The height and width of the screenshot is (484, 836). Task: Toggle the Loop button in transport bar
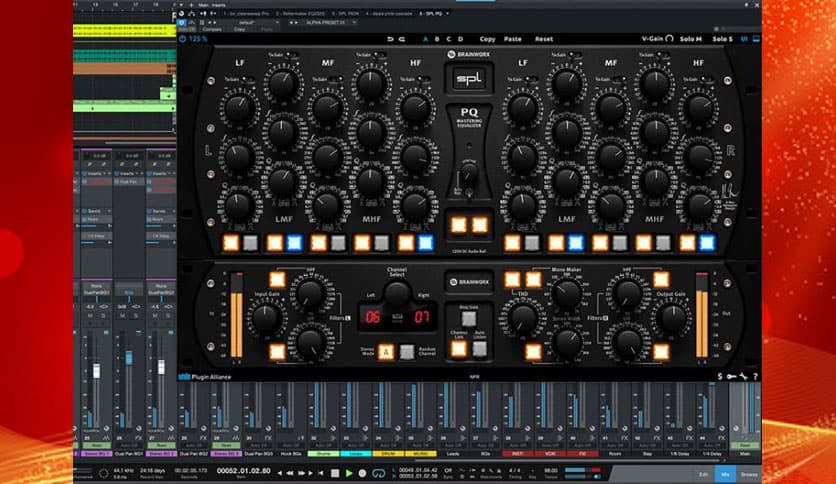pos(378,473)
